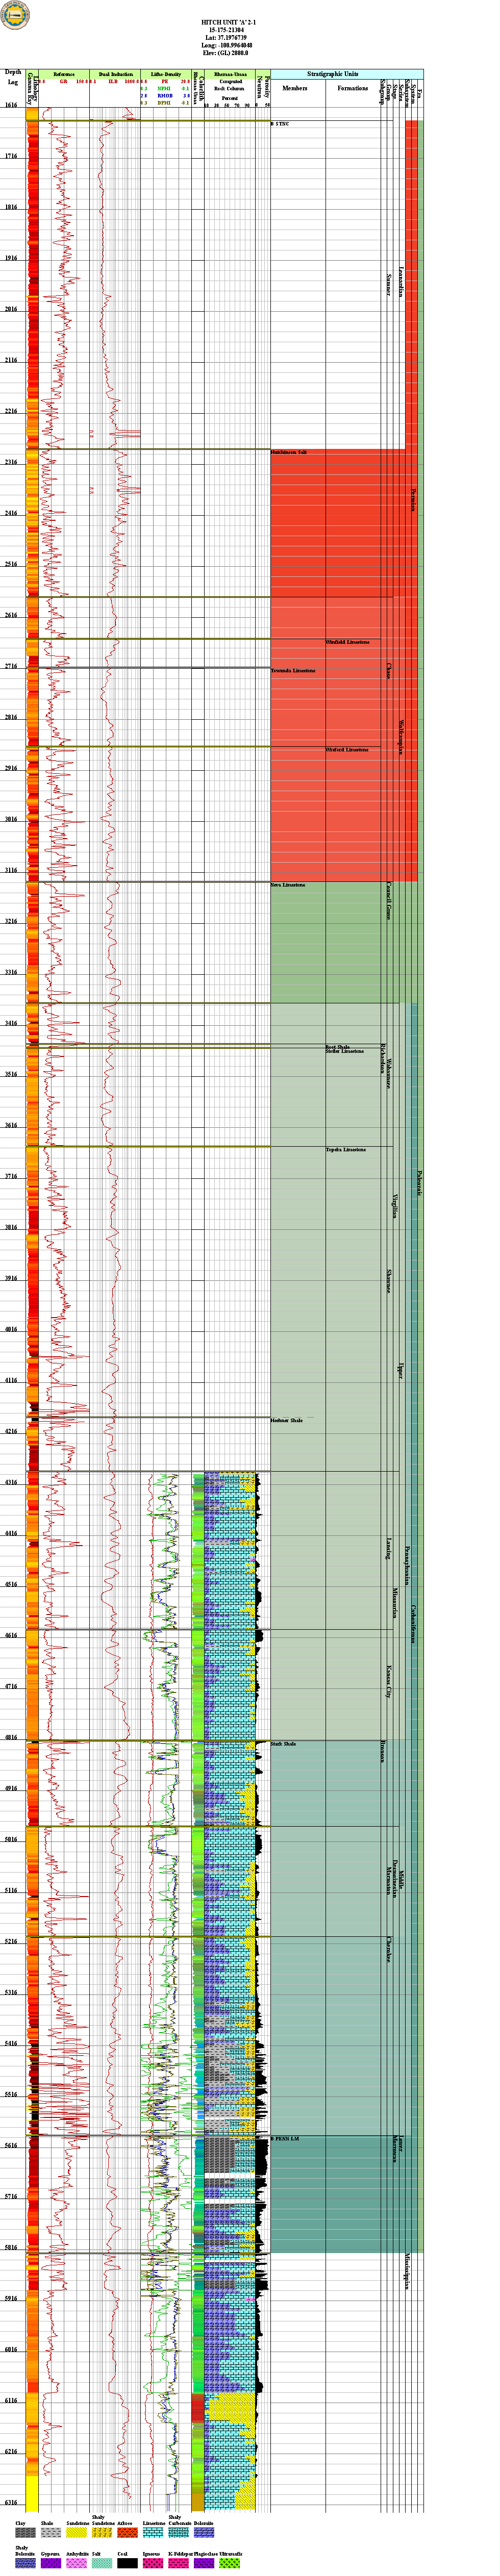The width and height of the screenshot is (500, 2576).
Task: Click the Heebner Shale member label
Action: click(286, 1420)
